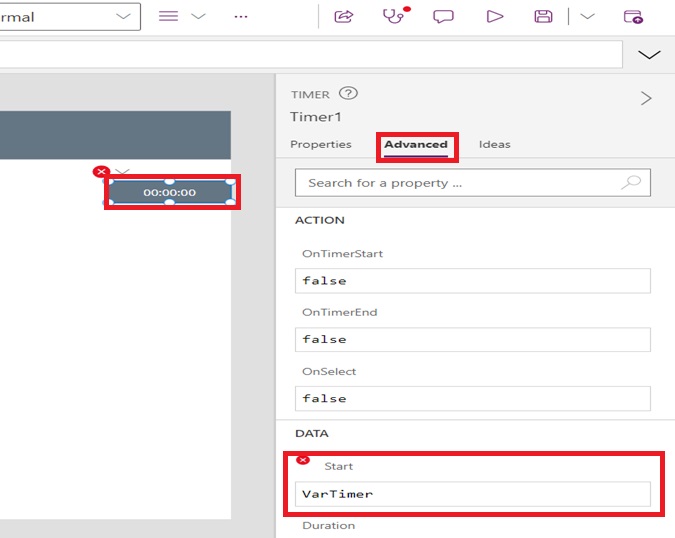This screenshot has height=538, width=675.
Task: Click the Publish icon in the toolbar
Action: [633, 16]
